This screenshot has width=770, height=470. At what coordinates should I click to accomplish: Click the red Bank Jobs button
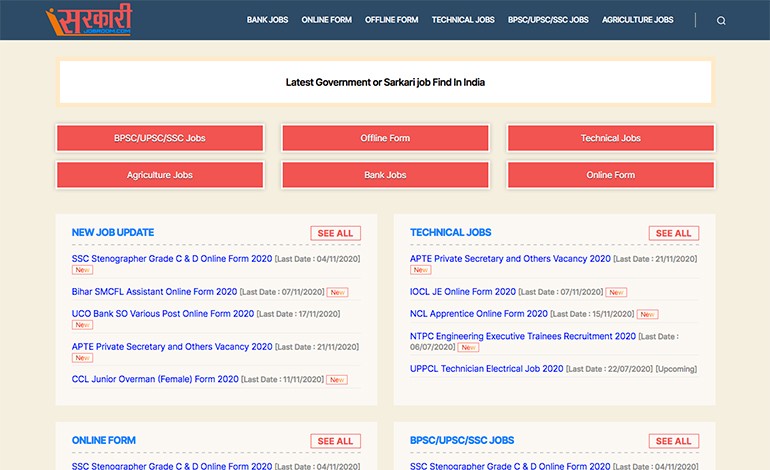click(385, 175)
